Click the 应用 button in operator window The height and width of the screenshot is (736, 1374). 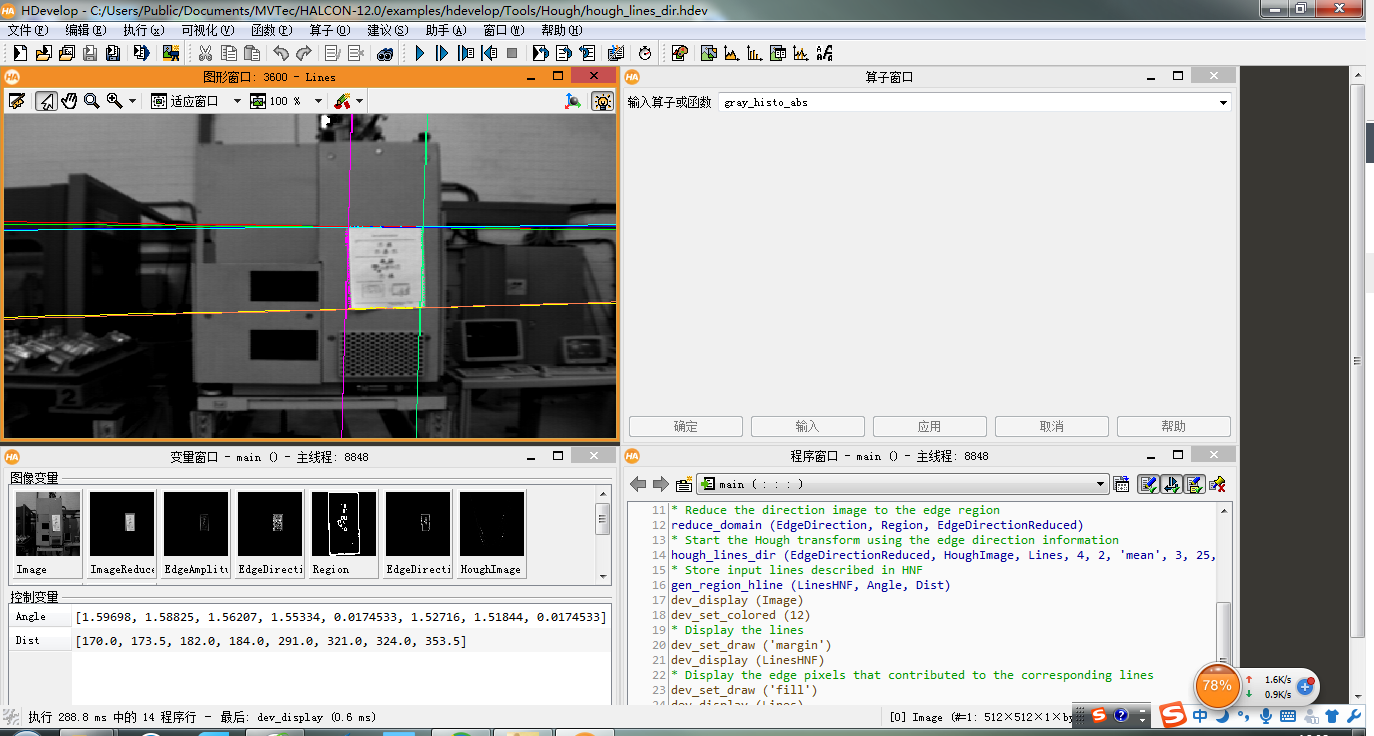pyautogui.click(x=929, y=426)
